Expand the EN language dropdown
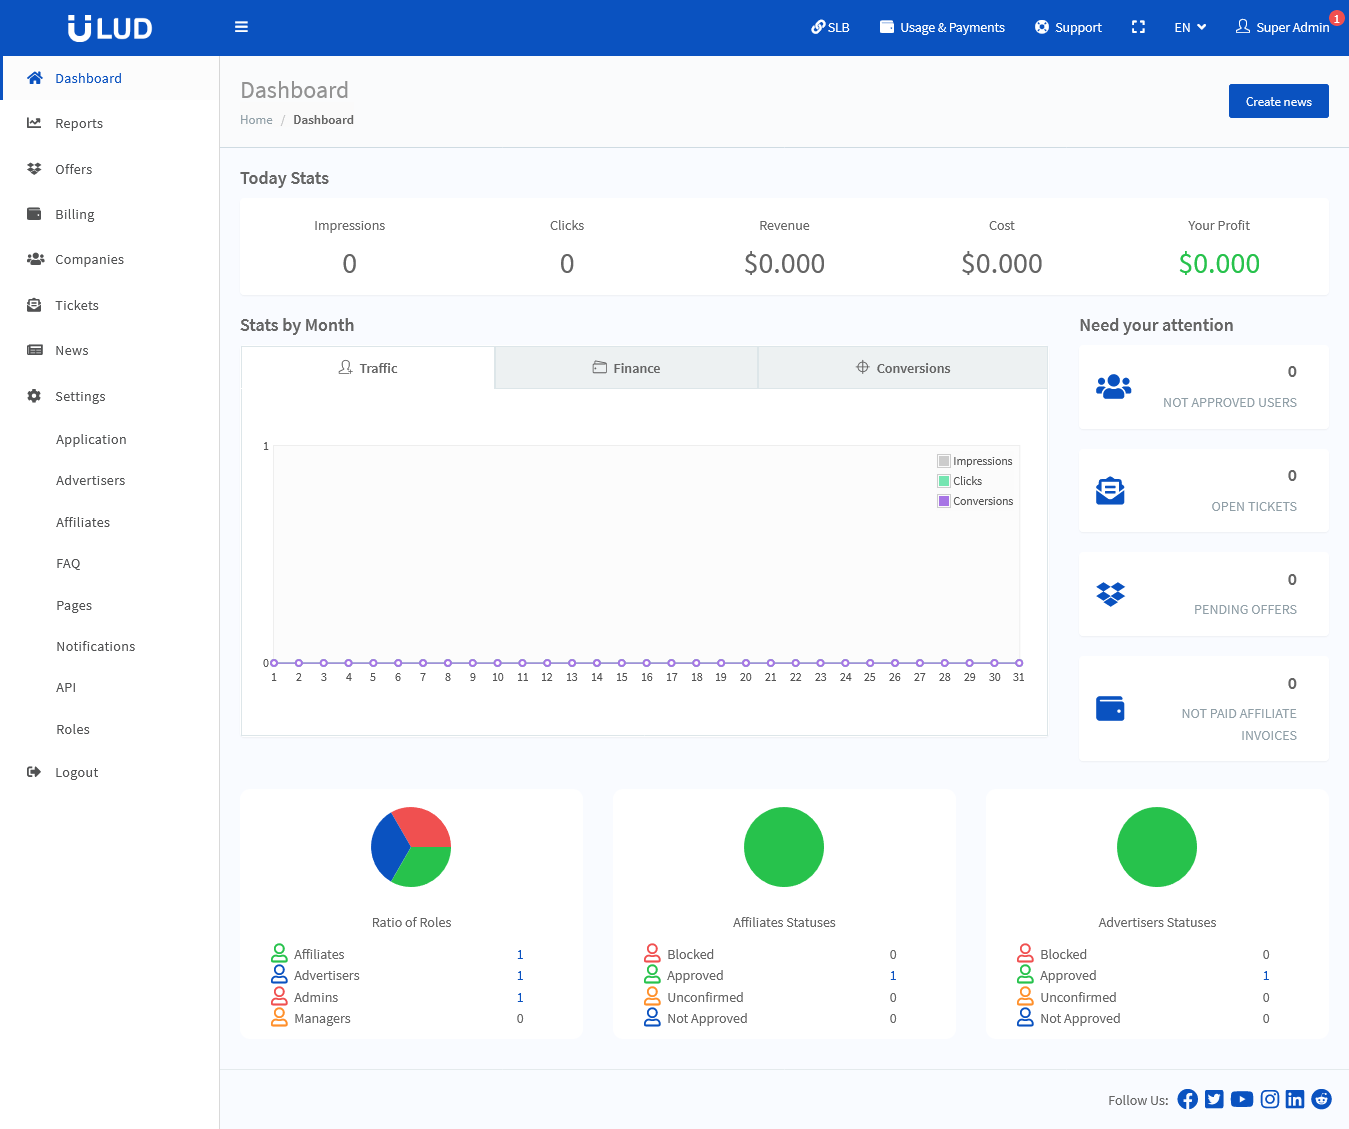The image size is (1349, 1129). pos(1189,28)
